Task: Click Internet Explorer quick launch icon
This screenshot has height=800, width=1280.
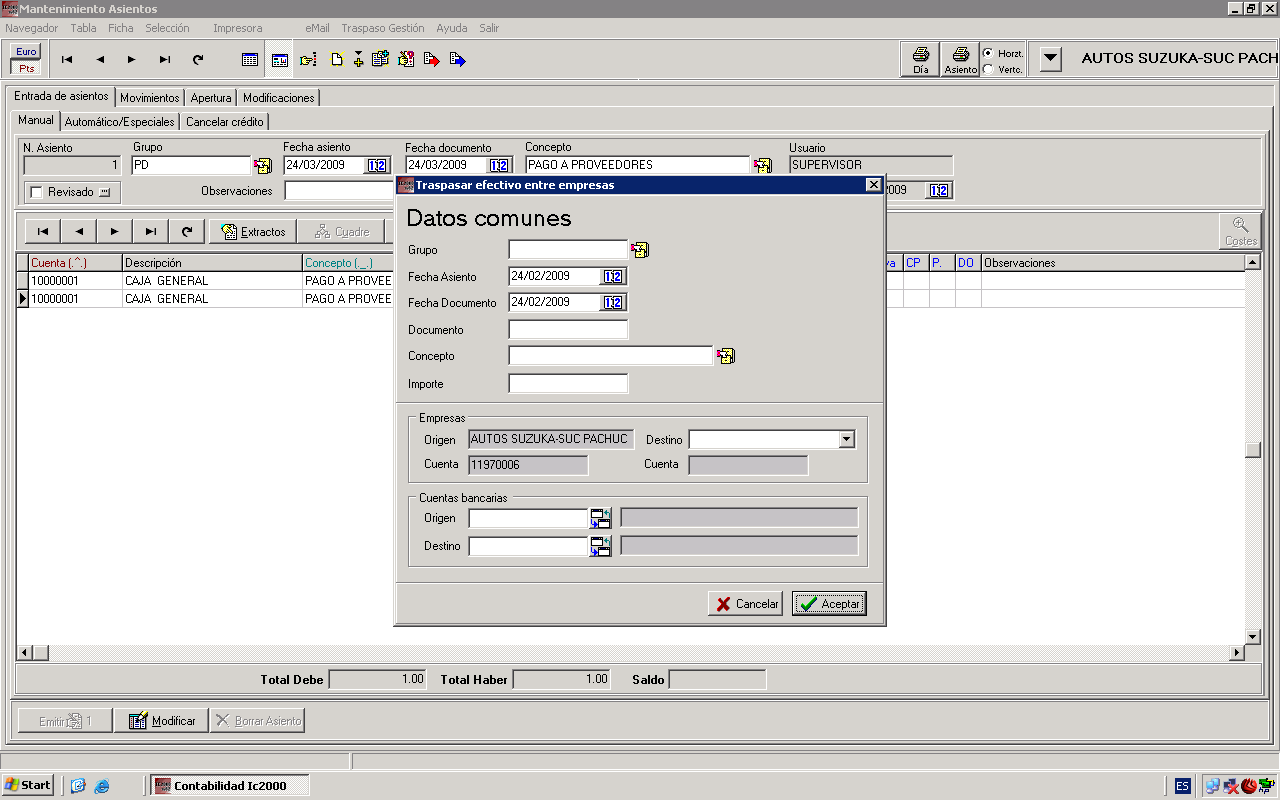Action: pos(102,786)
